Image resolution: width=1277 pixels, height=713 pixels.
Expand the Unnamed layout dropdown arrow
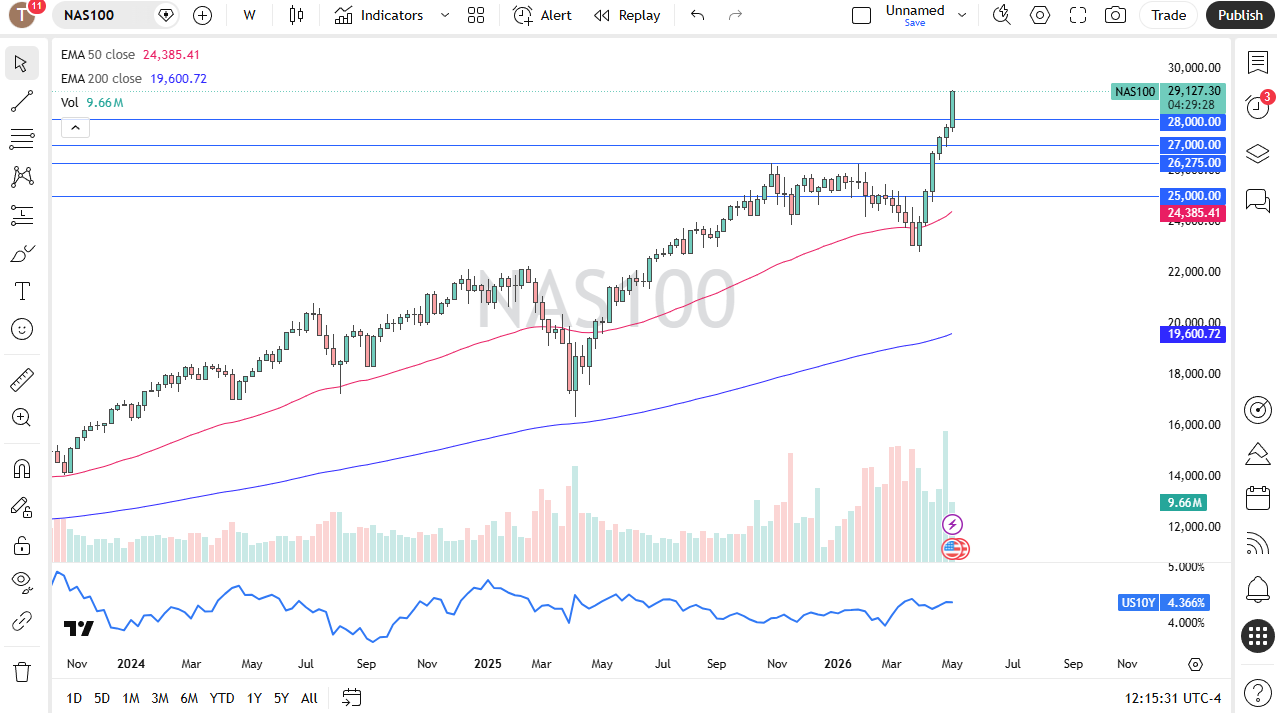tap(962, 15)
